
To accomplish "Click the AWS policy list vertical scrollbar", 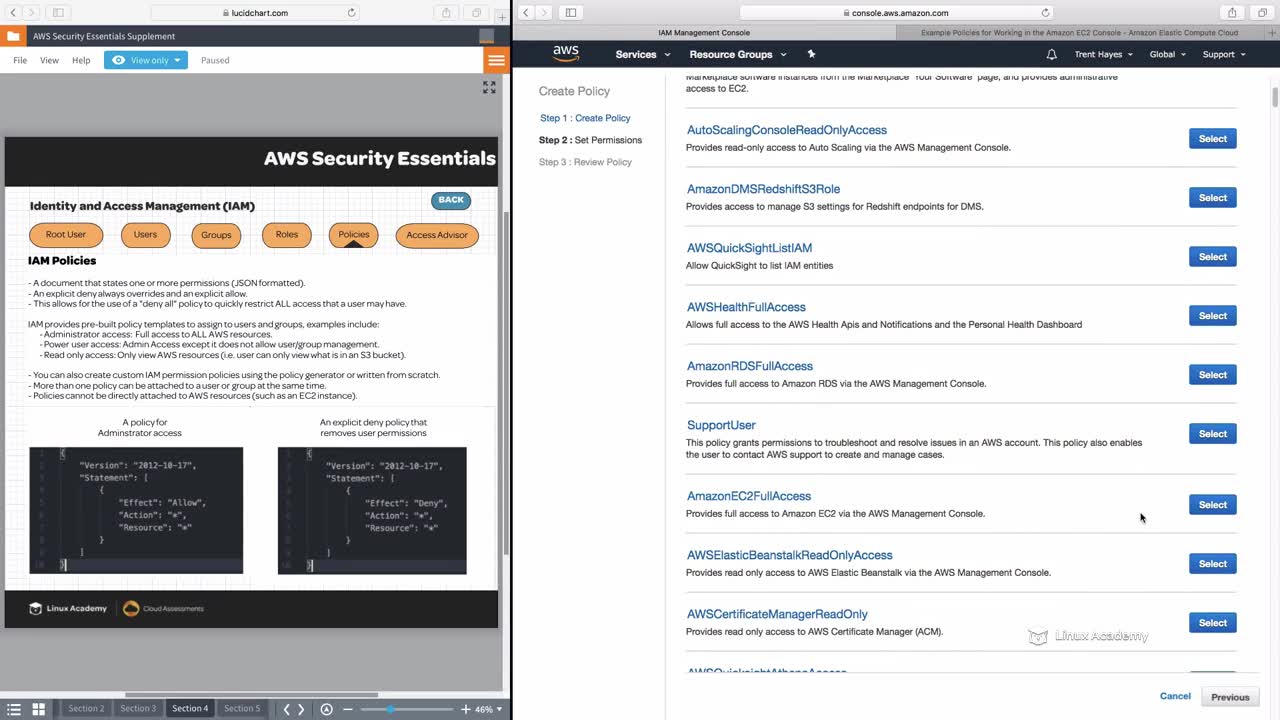I will coord(1275,98).
